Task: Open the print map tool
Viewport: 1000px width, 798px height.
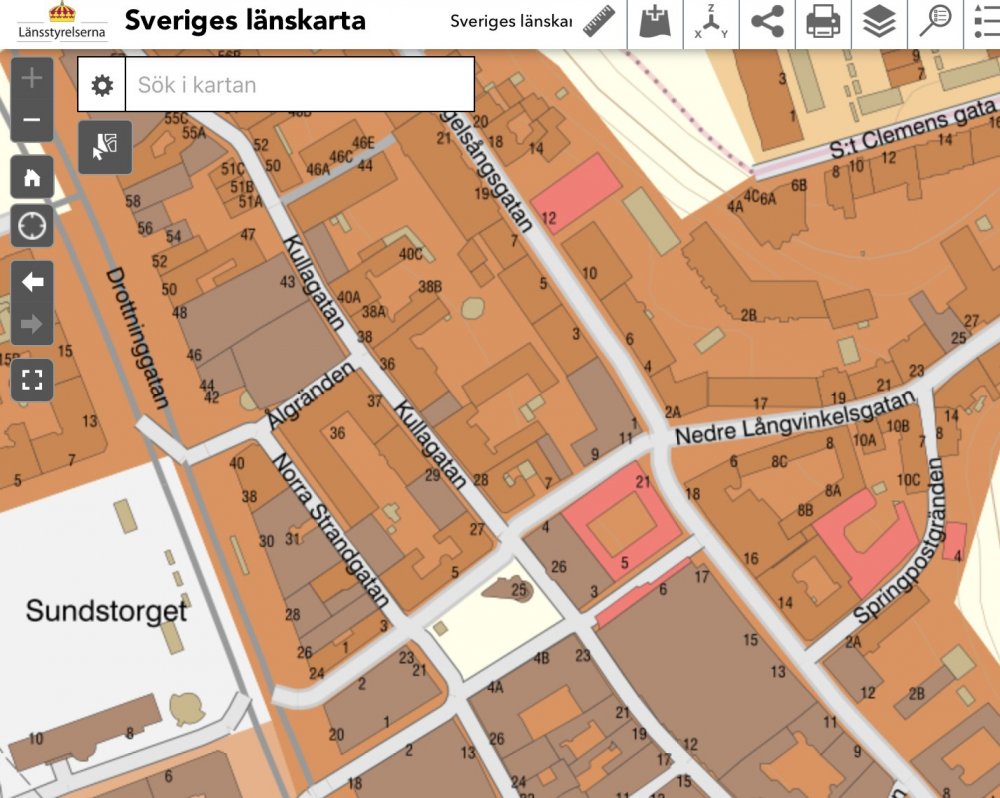Action: click(823, 21)
